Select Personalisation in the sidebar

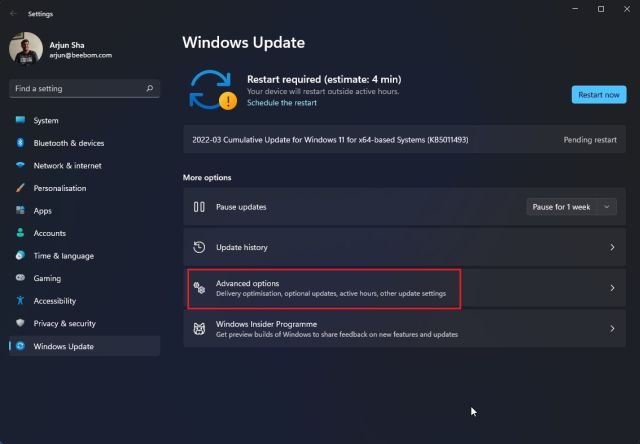(84, 188)
